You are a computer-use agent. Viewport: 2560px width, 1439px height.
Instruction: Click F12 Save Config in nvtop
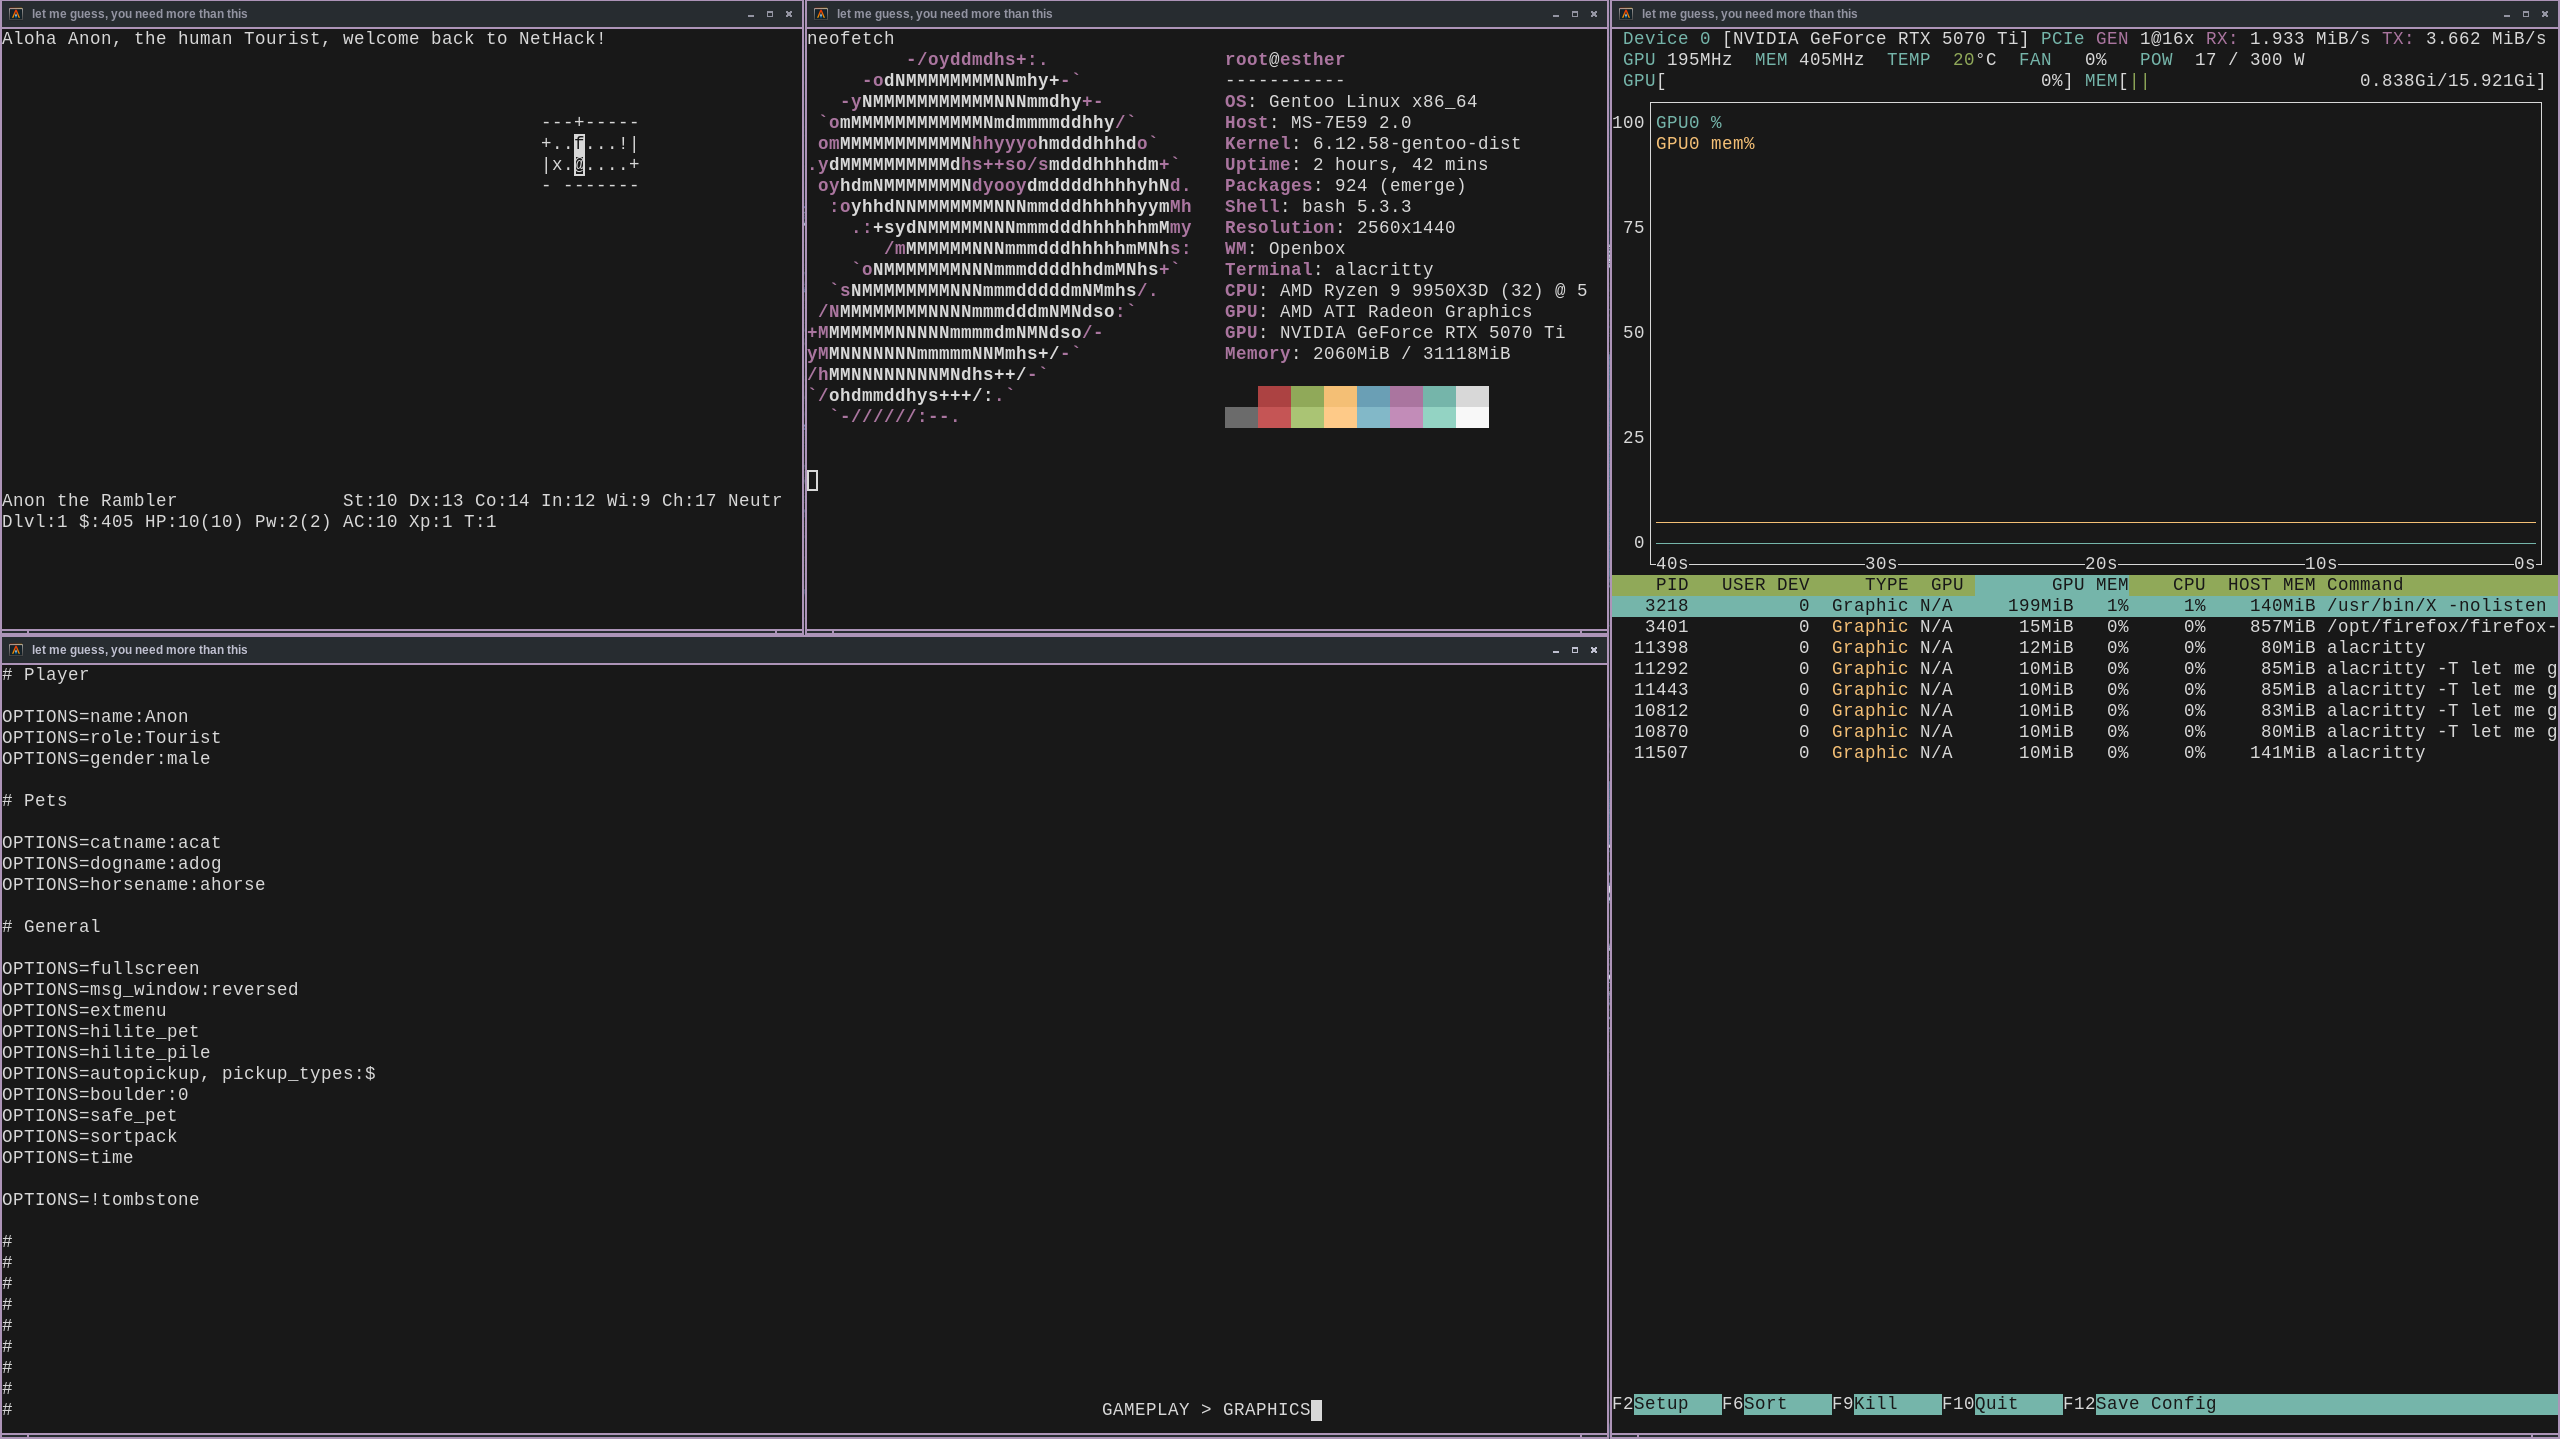2155,1404
